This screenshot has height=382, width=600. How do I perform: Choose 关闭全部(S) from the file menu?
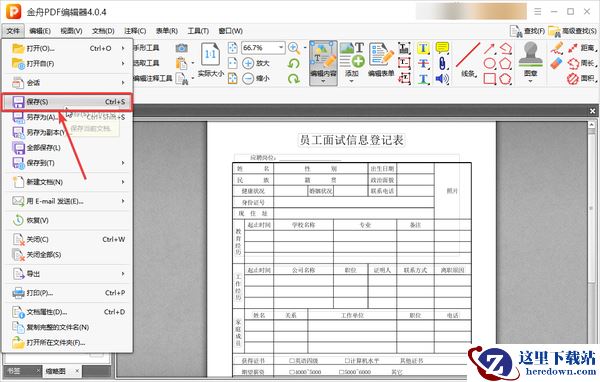coord(68,255)
